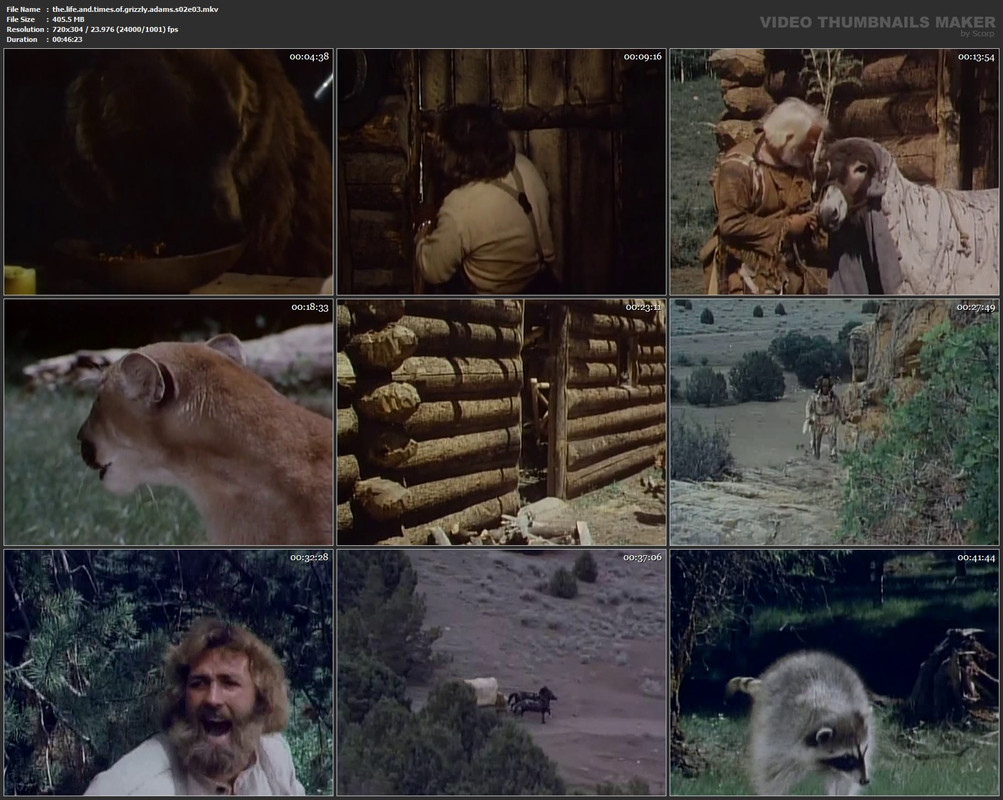Select the cabin door thumbnail at 00:09:16
Screen dimensions: 1003x800
(x=502, y=172)
